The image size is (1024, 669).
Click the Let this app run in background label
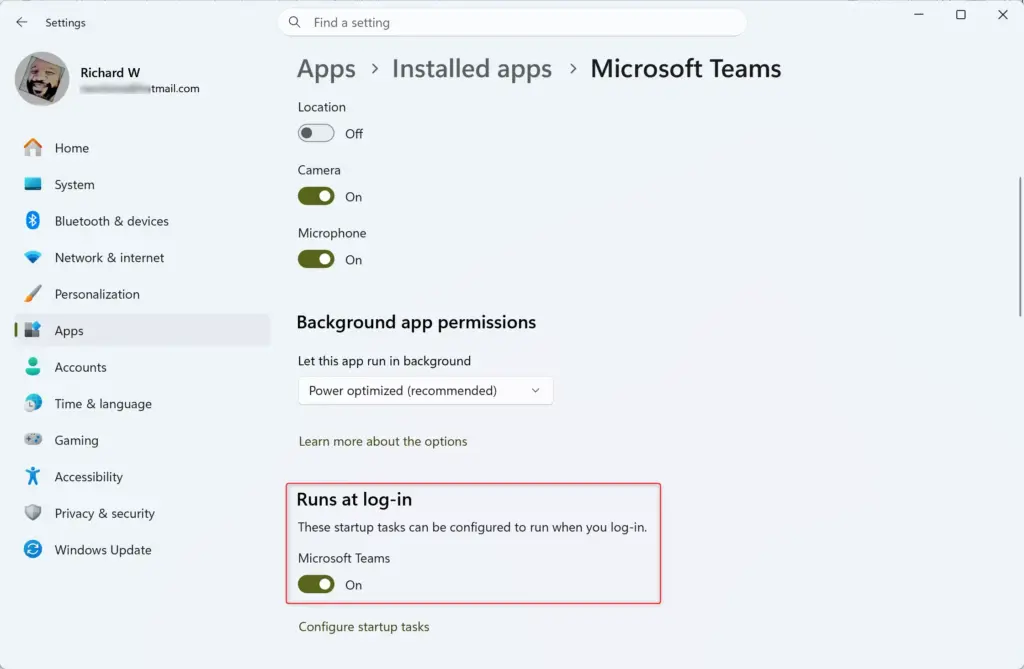384,361
